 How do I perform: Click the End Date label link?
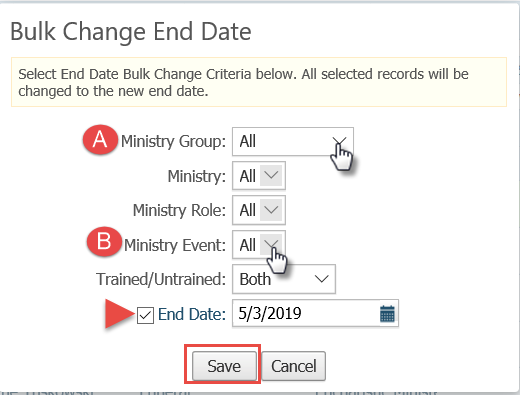(x=192, y=314)
